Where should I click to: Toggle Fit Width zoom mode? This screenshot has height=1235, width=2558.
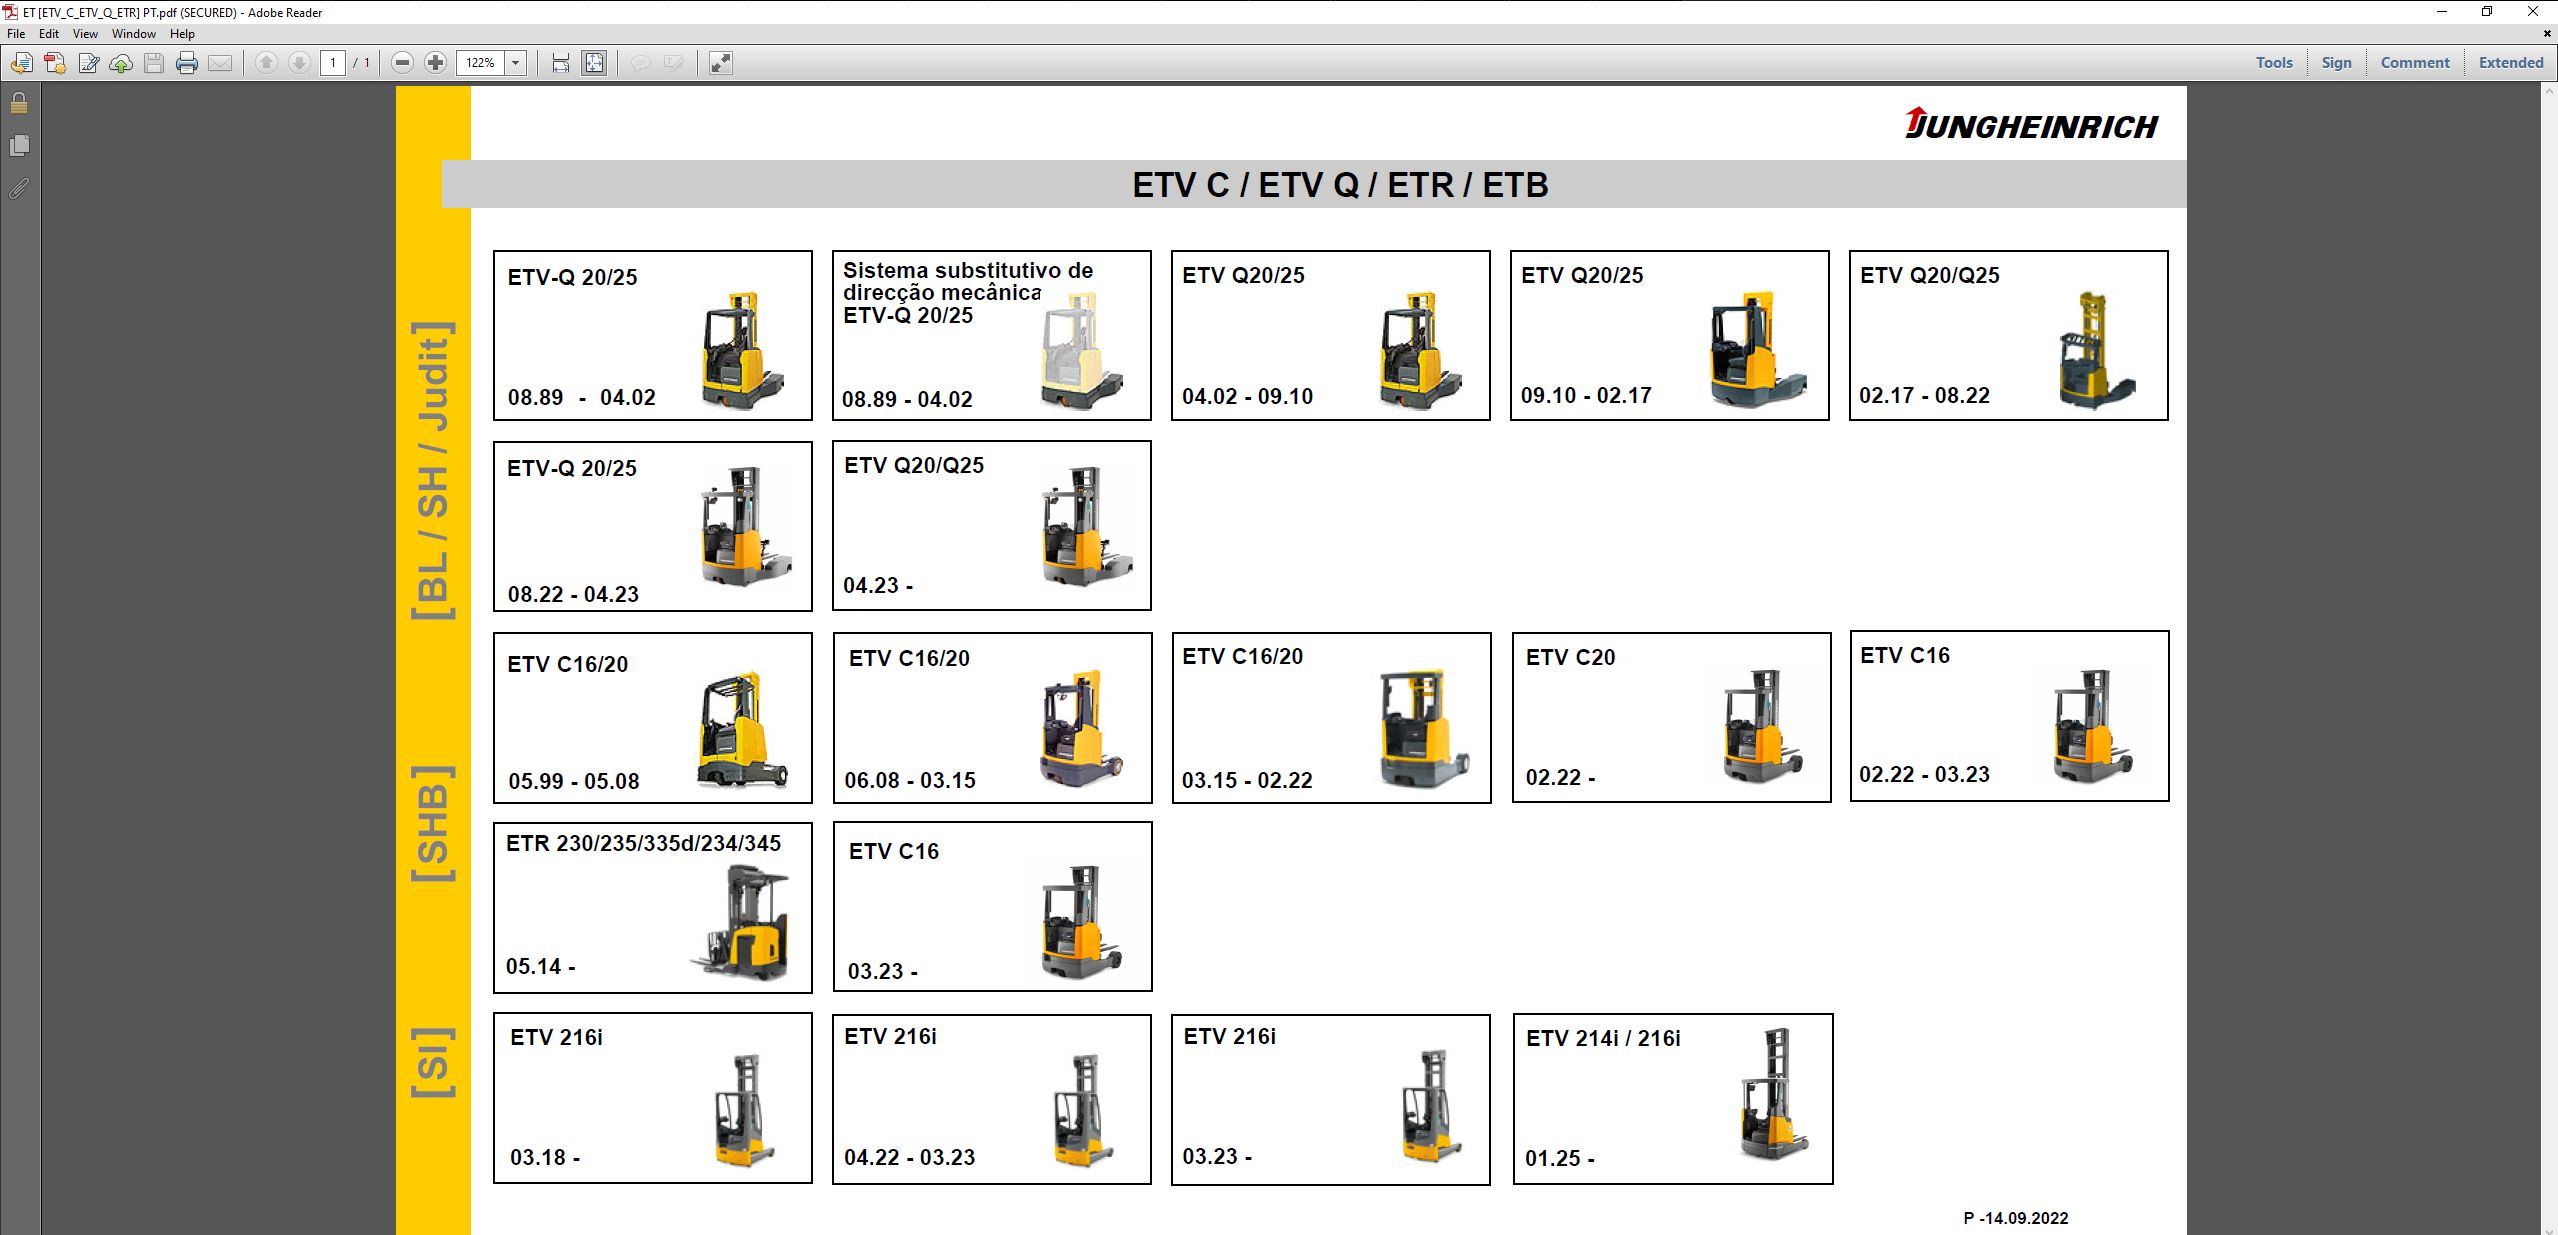point(558,62)
